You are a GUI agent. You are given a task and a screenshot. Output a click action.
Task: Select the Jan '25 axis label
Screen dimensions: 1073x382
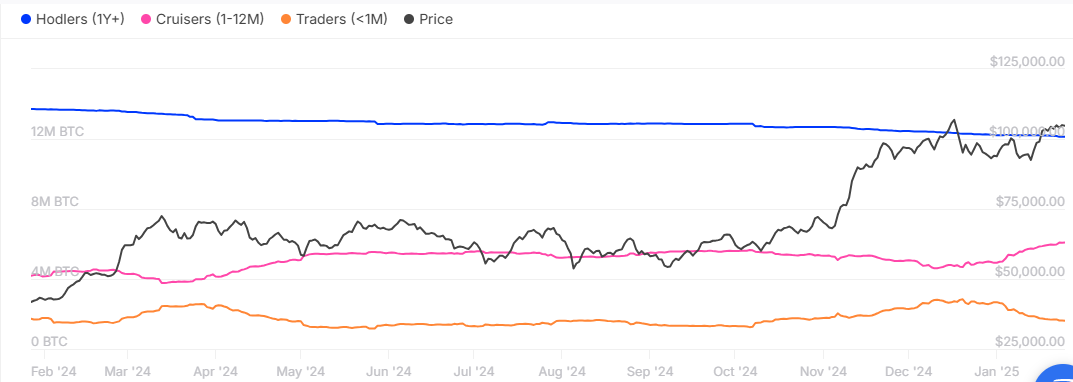tap(996, 371)
